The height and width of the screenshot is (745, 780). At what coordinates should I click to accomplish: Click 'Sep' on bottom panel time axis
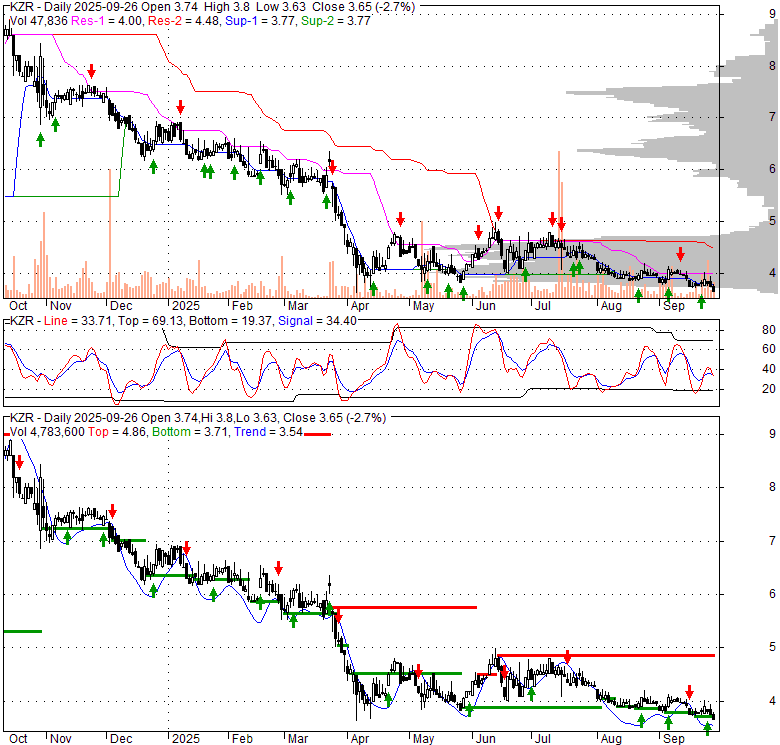click(674, 739)
